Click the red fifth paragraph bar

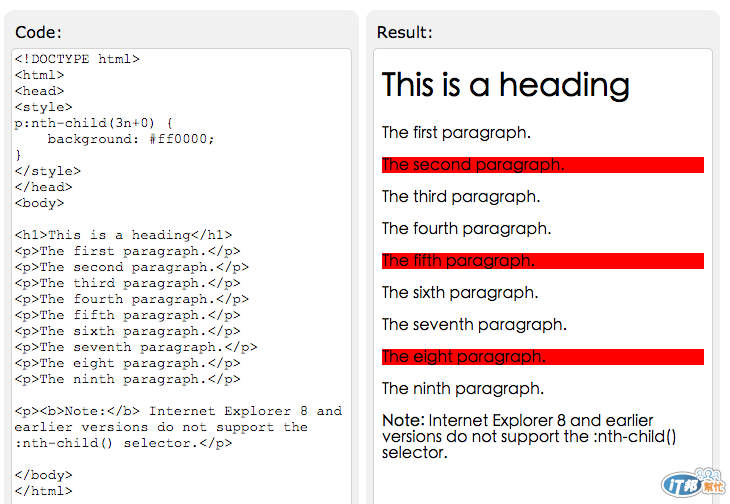pyautogui.click(x=542, y=261)
